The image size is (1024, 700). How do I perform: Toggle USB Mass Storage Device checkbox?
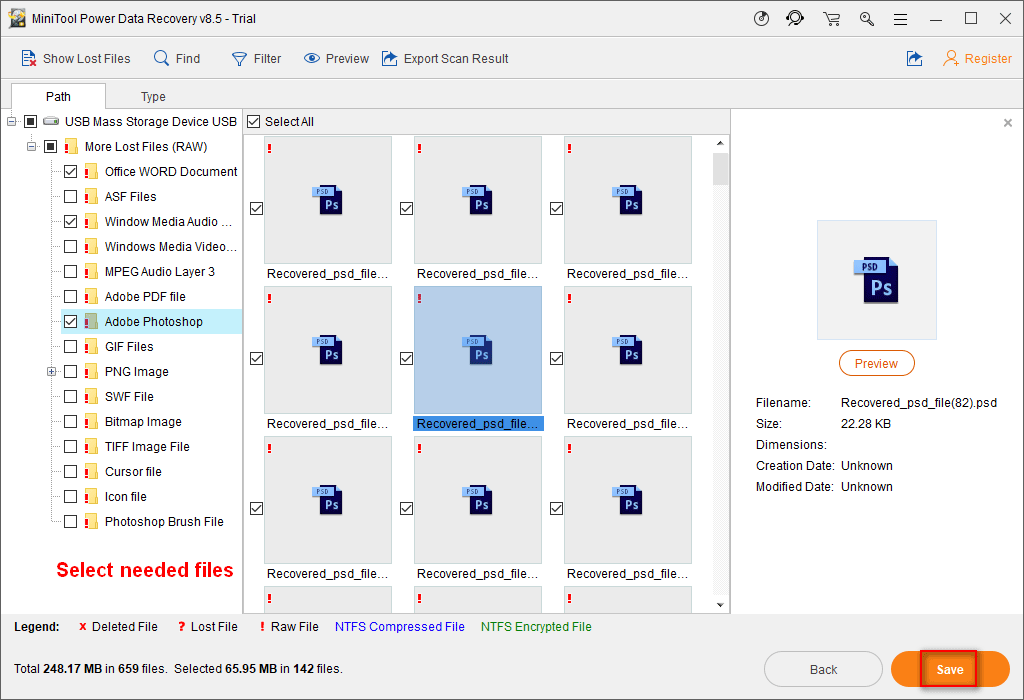(x=30, y=121)
